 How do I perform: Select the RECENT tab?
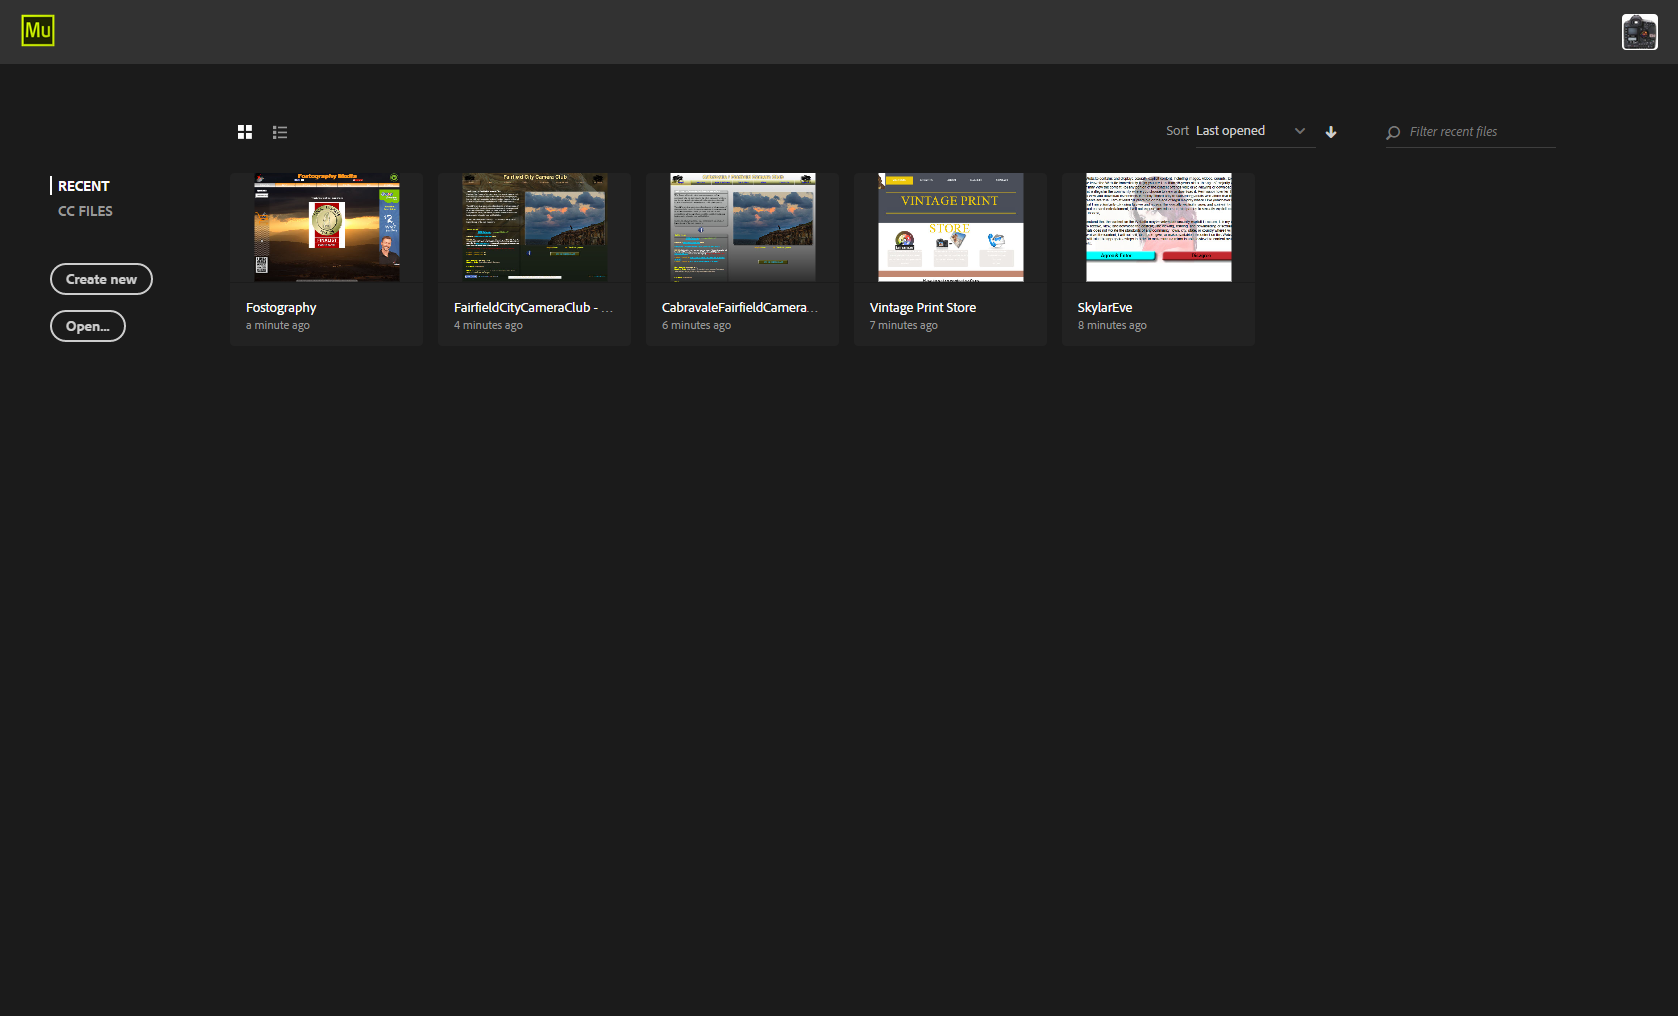coord(84,186)
